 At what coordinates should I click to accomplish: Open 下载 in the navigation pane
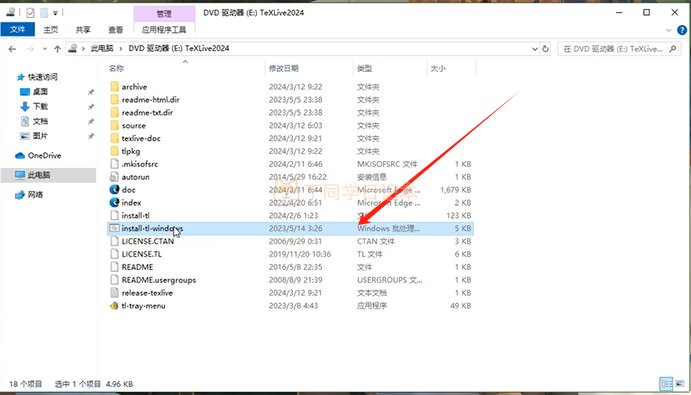[x=40, y=106]
